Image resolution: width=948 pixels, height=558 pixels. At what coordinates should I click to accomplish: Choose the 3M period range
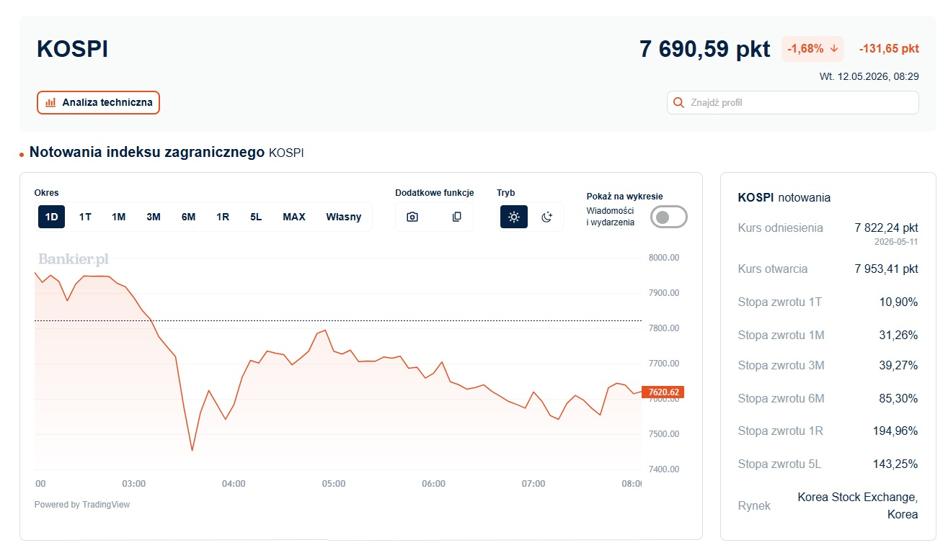tap(154, 217)
